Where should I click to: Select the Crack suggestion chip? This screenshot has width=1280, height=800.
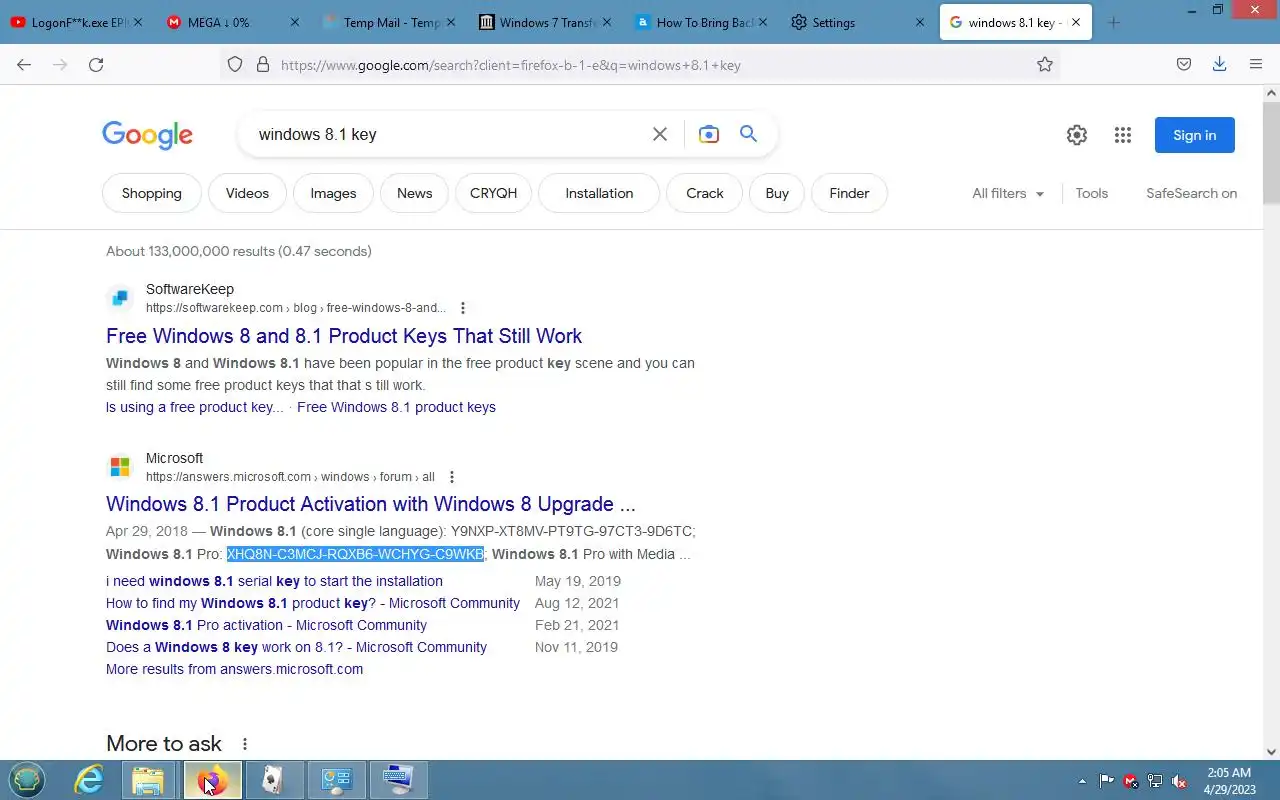(704, 193)
